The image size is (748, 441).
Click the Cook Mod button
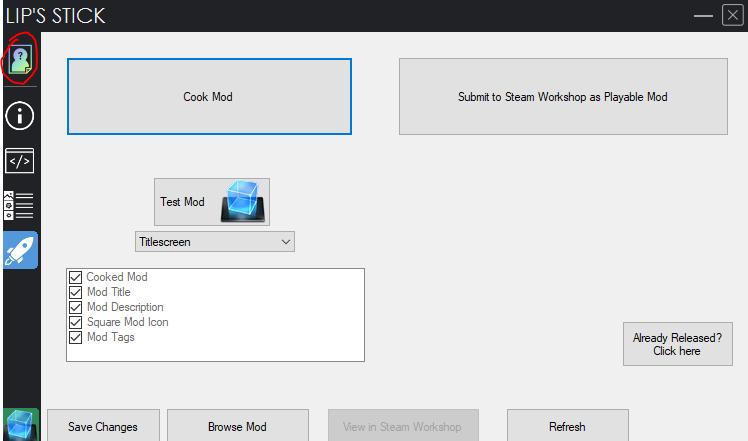click(x=209, y=96)
